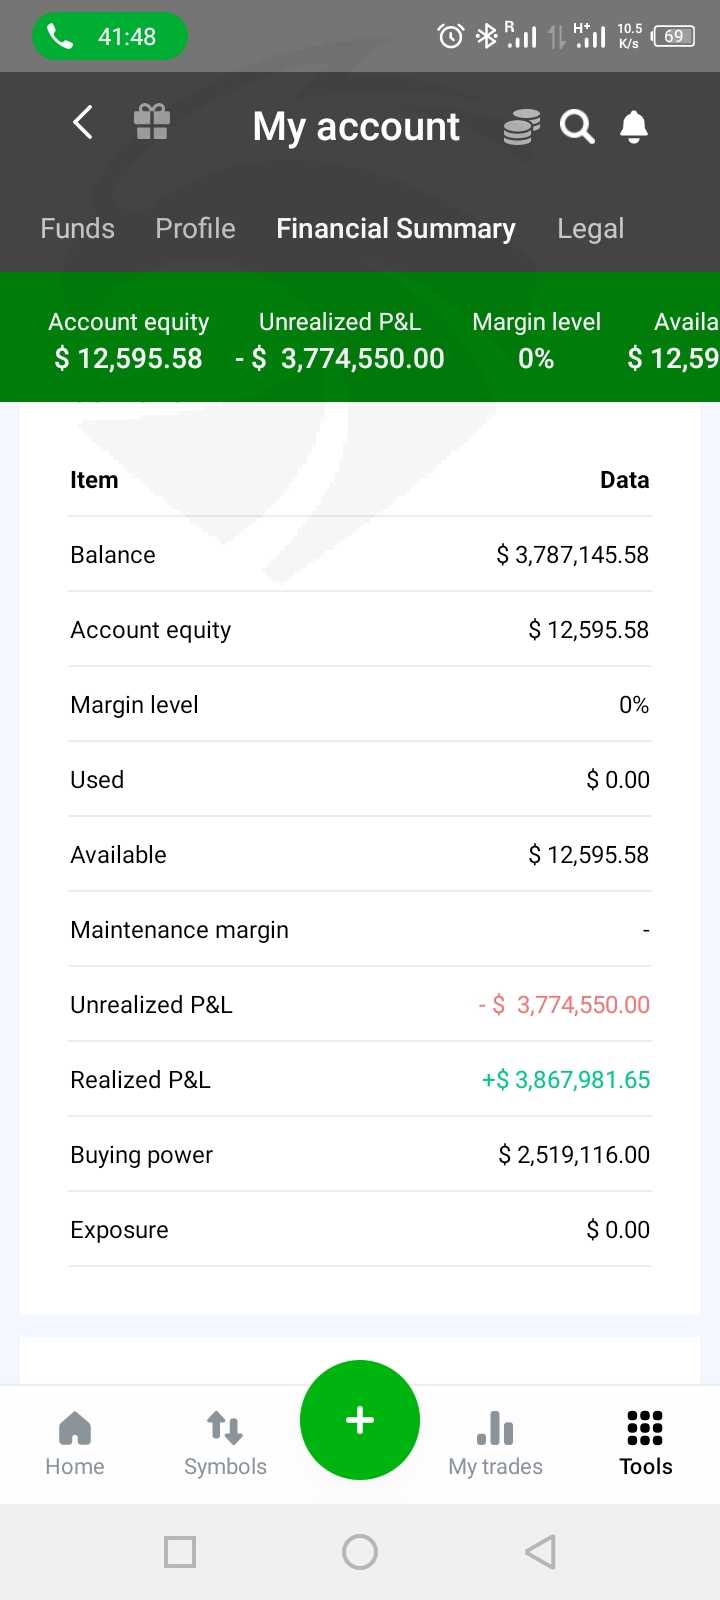
Task: Go to Home in bottom navigation
Action: point(75,1443)
